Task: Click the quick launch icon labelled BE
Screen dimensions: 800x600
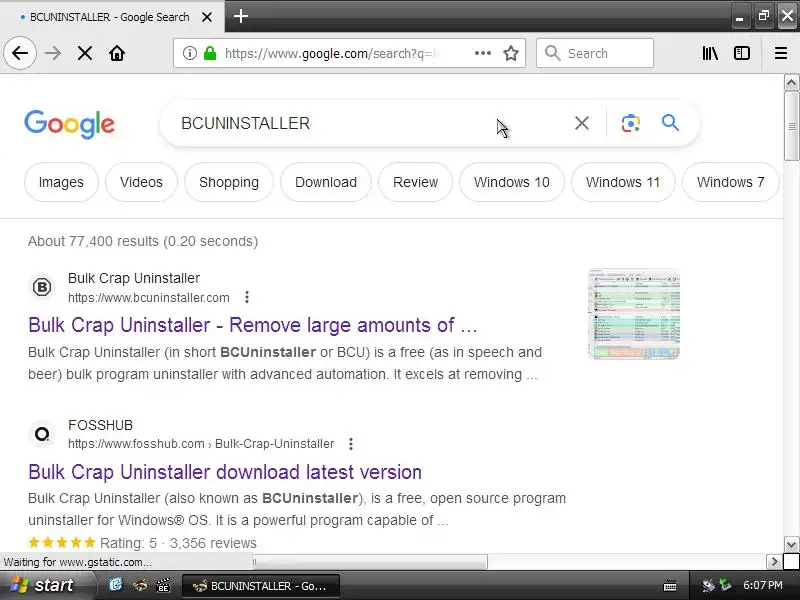Action: point(163,585)
